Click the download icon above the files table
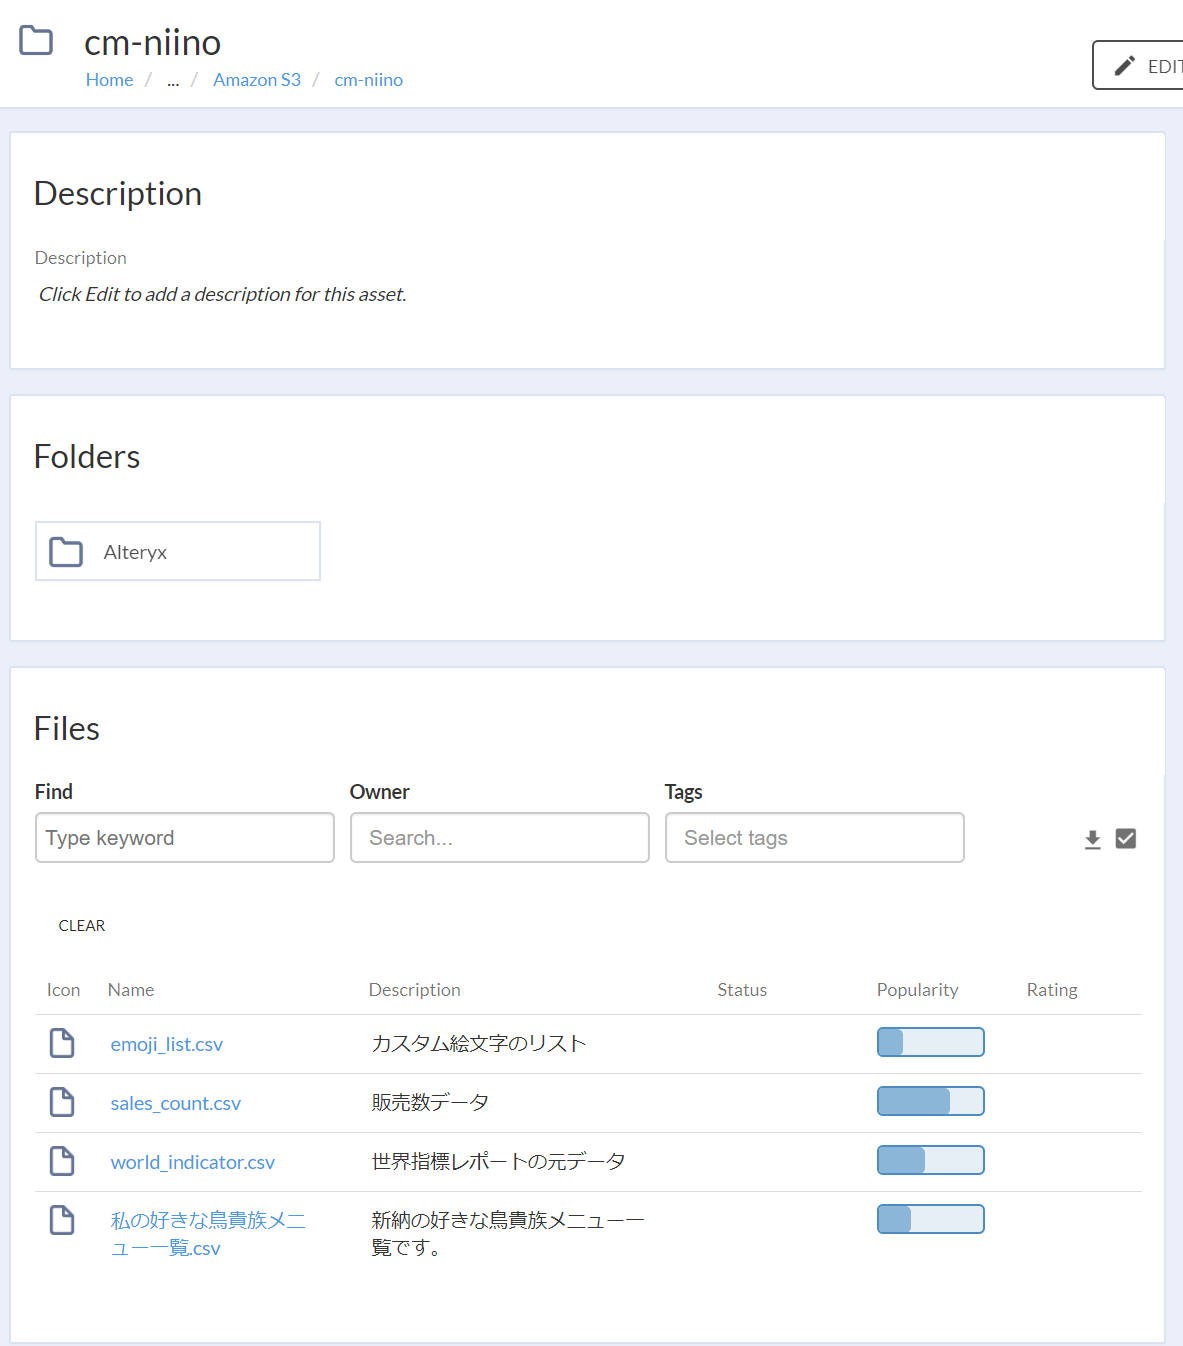The height and width of the screenshot is (1346, 1183). (x=1092, y=839)
